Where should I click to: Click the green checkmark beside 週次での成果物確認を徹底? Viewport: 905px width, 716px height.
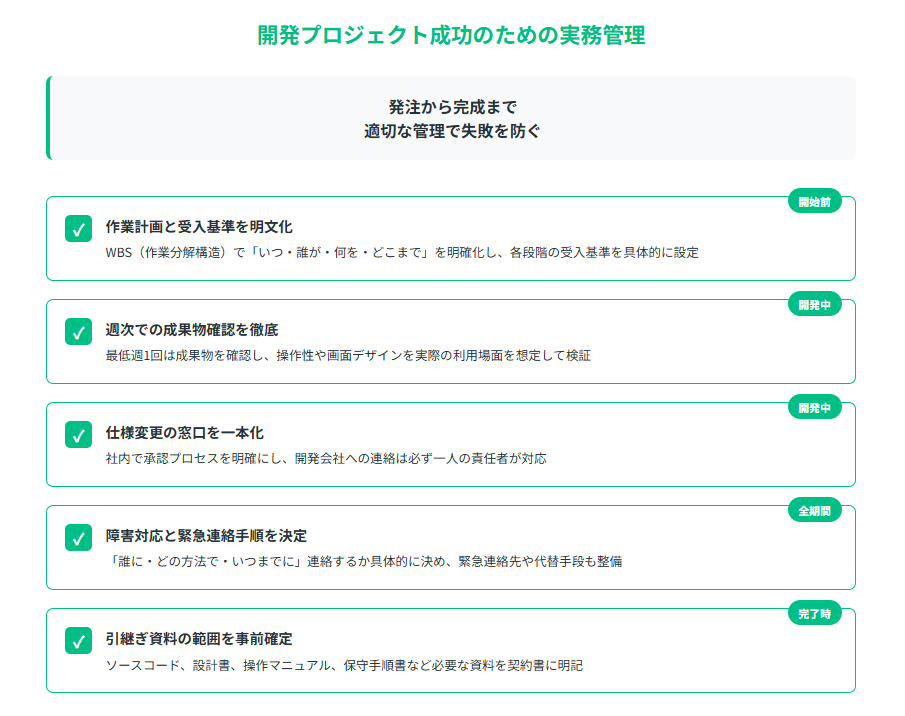(x=79, y=331)
